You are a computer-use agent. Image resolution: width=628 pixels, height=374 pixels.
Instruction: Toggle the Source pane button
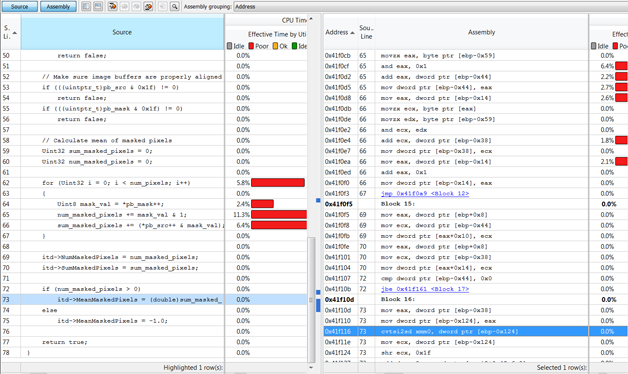pos(20,6)
